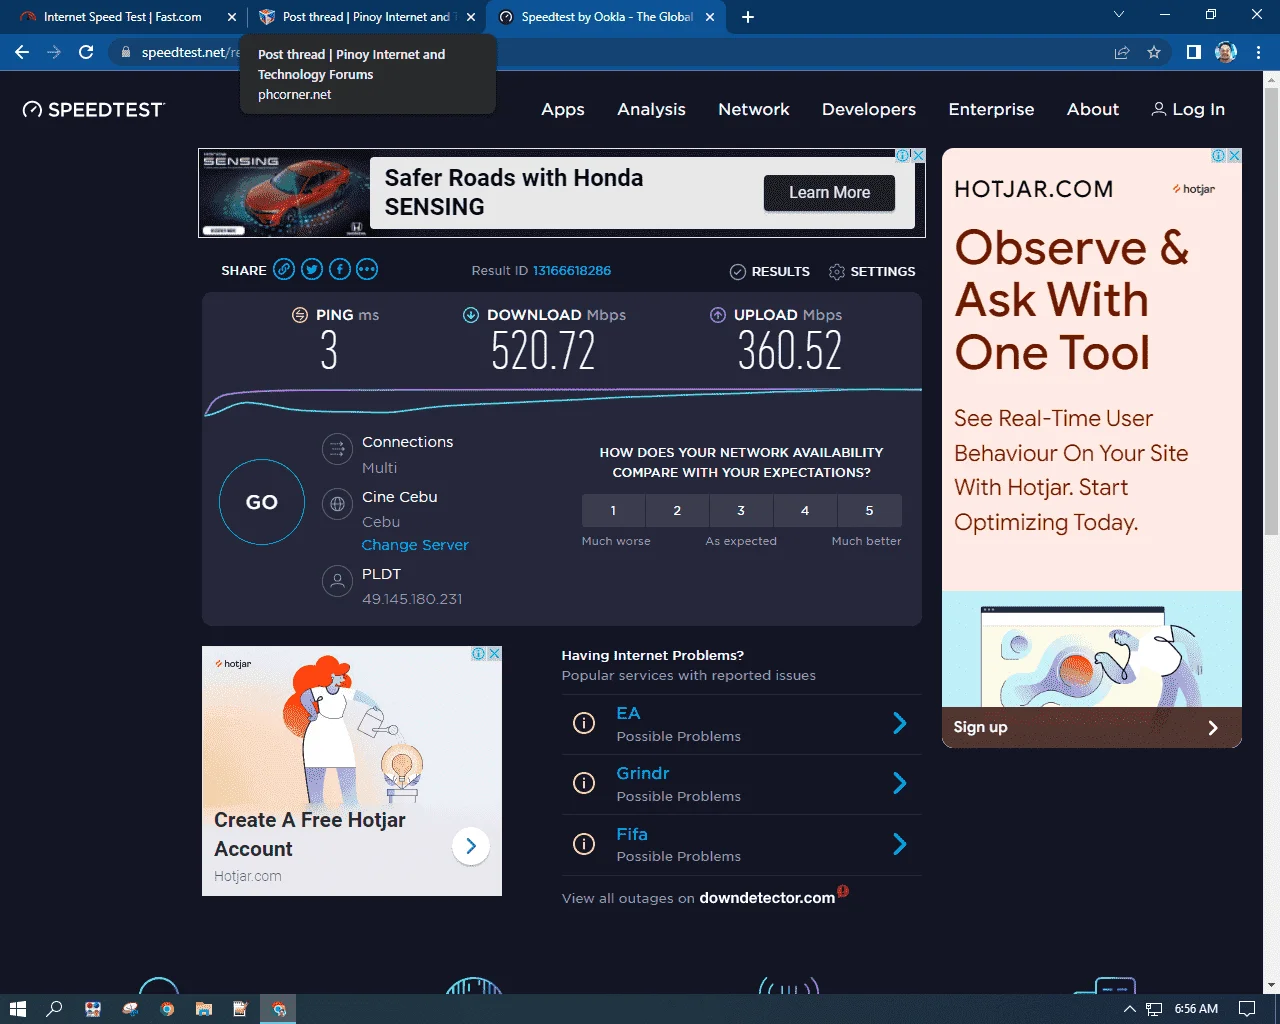Click the Speedtest logo in the header
The image size is (1280, 1024).
(x=94, y=109)
